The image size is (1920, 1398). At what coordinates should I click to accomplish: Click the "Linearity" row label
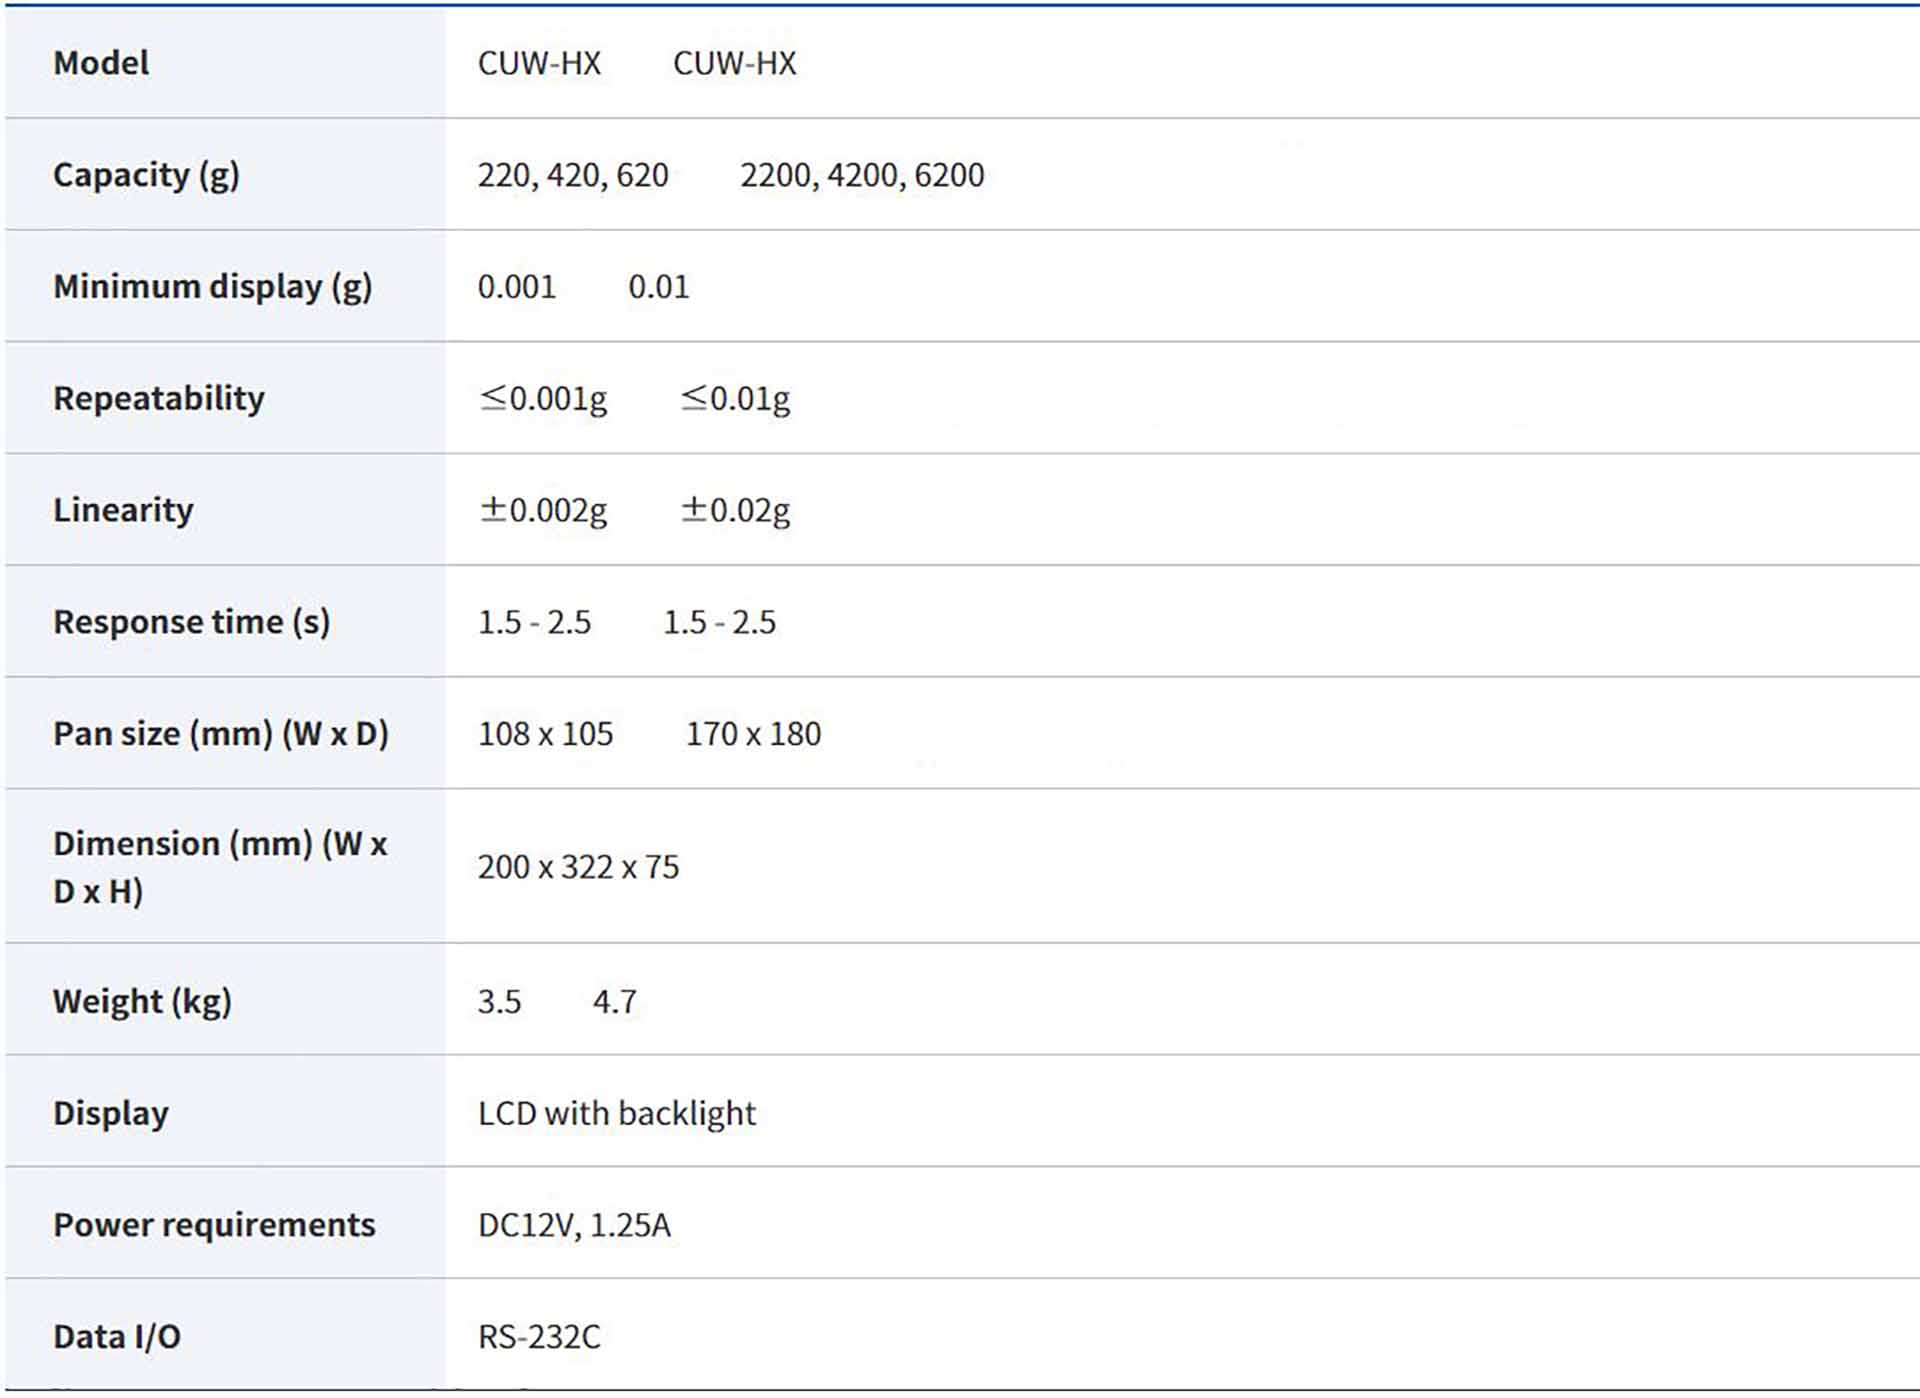point(123,510)
